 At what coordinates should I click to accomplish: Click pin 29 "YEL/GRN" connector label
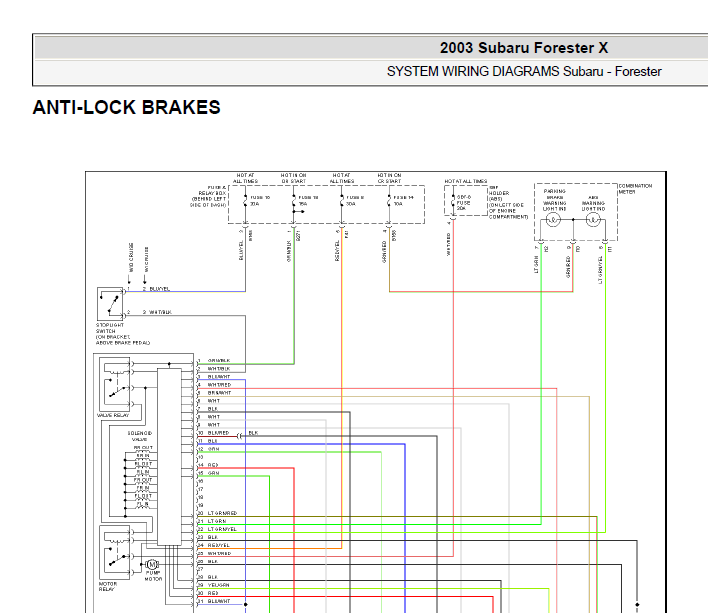click(x=219, y=585)
